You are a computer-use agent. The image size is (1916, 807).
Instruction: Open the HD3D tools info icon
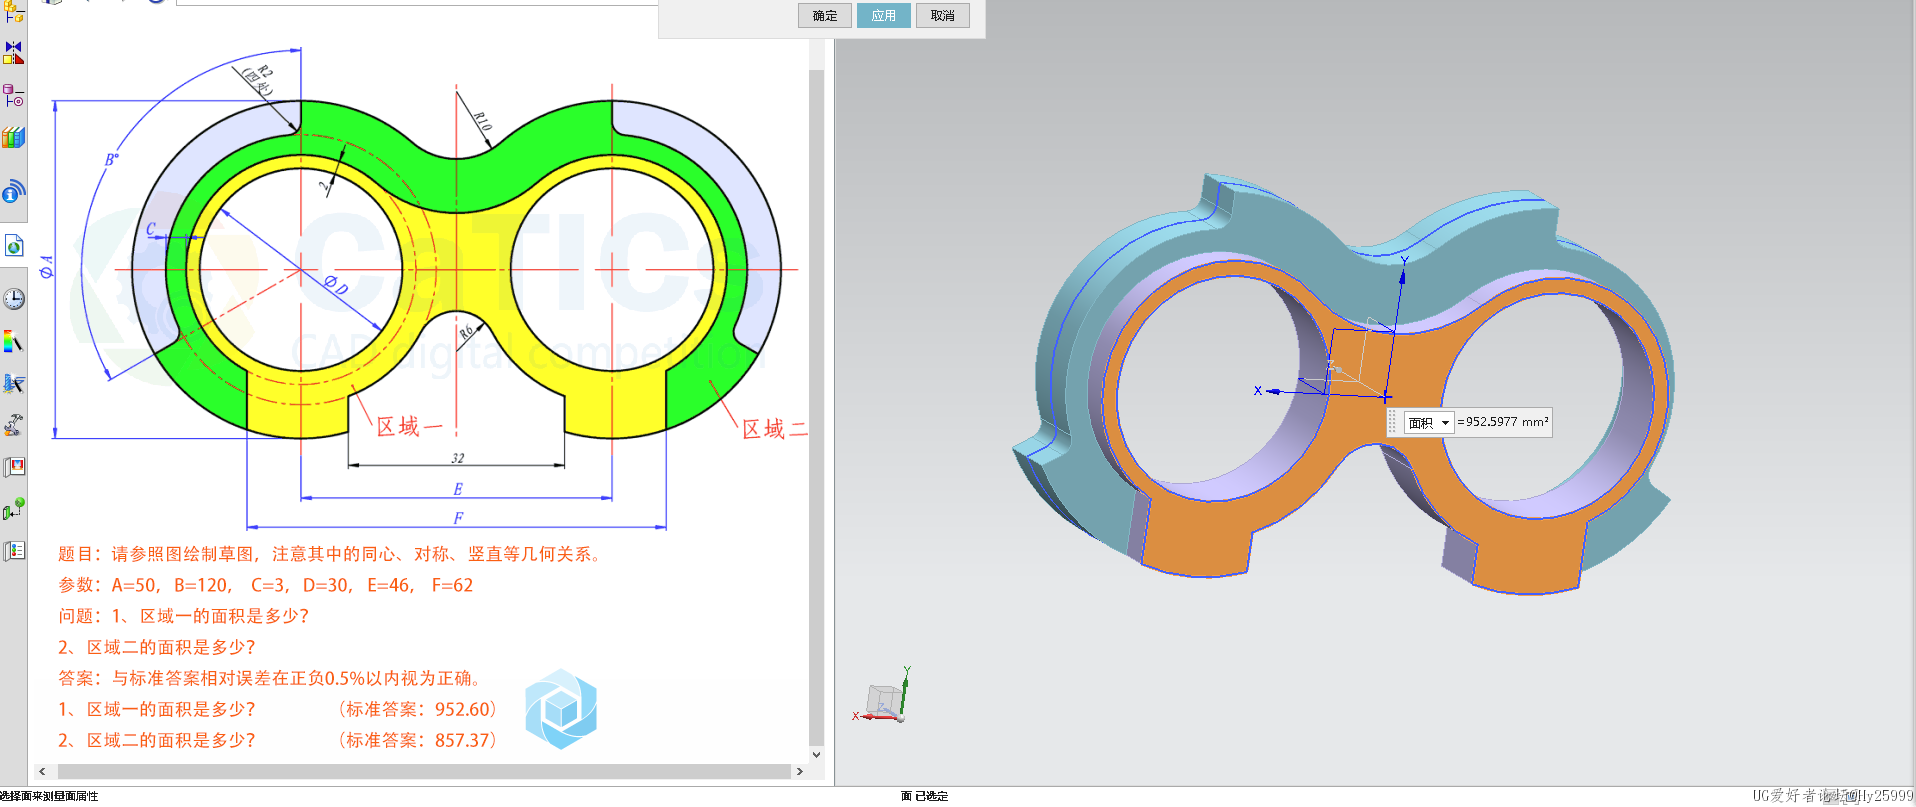14,191
